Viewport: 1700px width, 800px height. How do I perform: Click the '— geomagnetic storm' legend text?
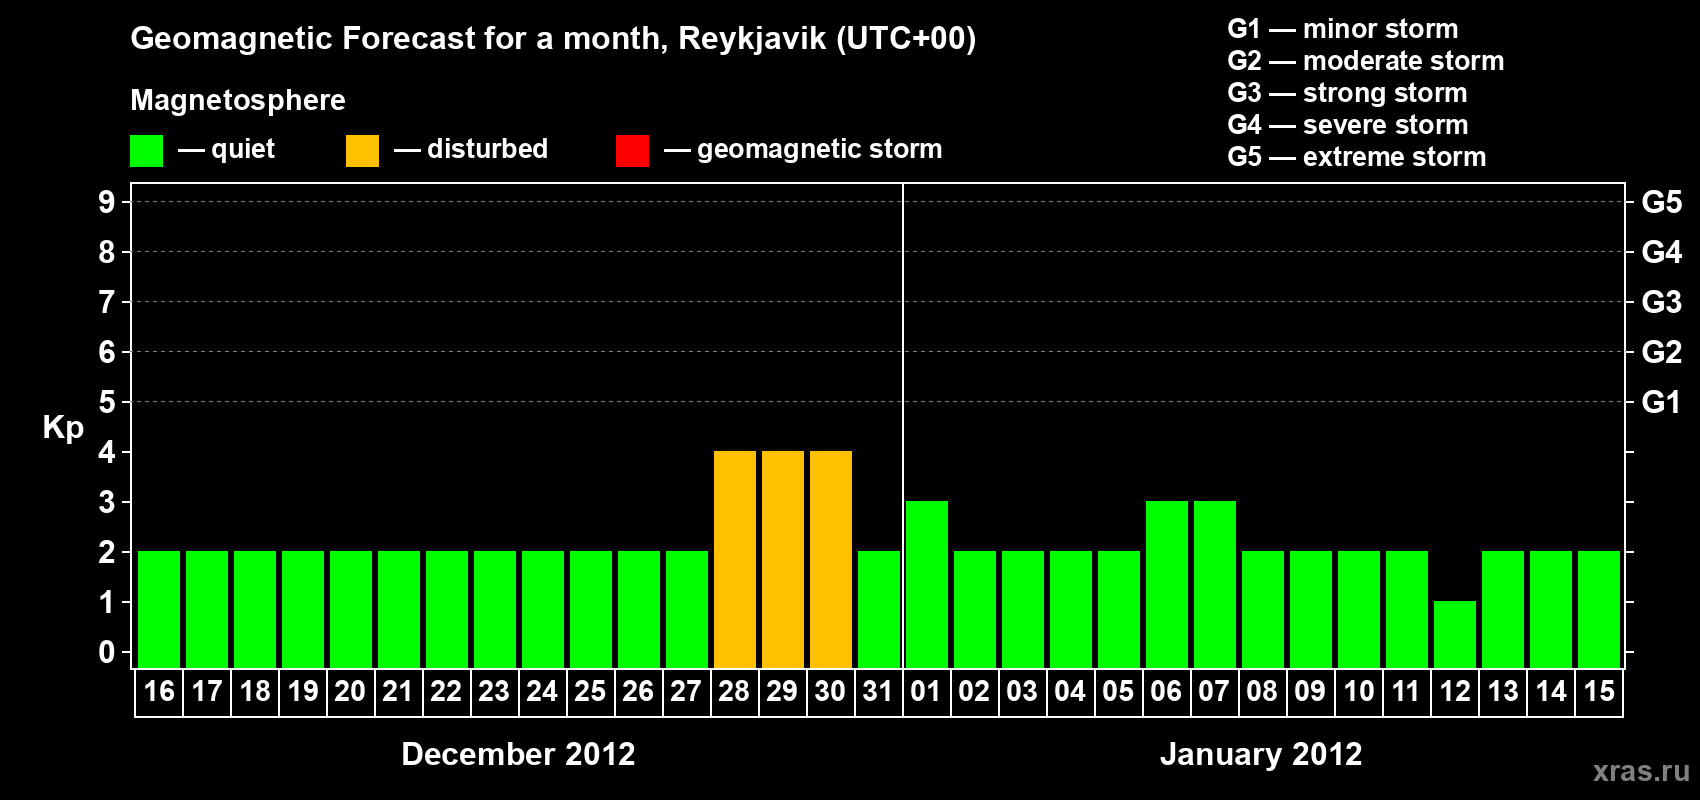click(803, 149)
